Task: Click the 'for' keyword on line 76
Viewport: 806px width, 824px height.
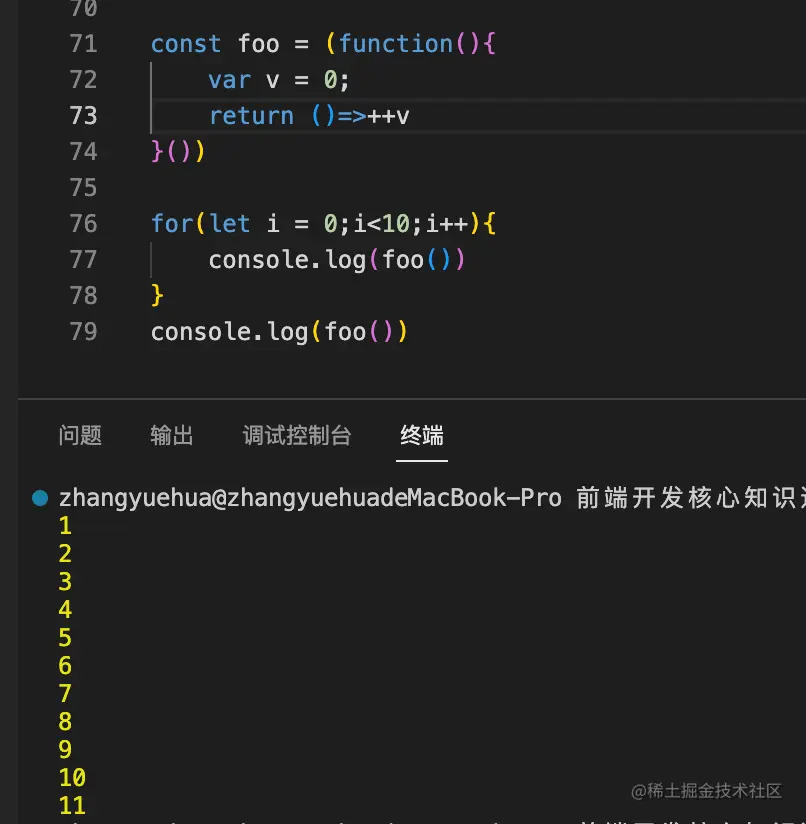Action: click(x=172, y=223)
